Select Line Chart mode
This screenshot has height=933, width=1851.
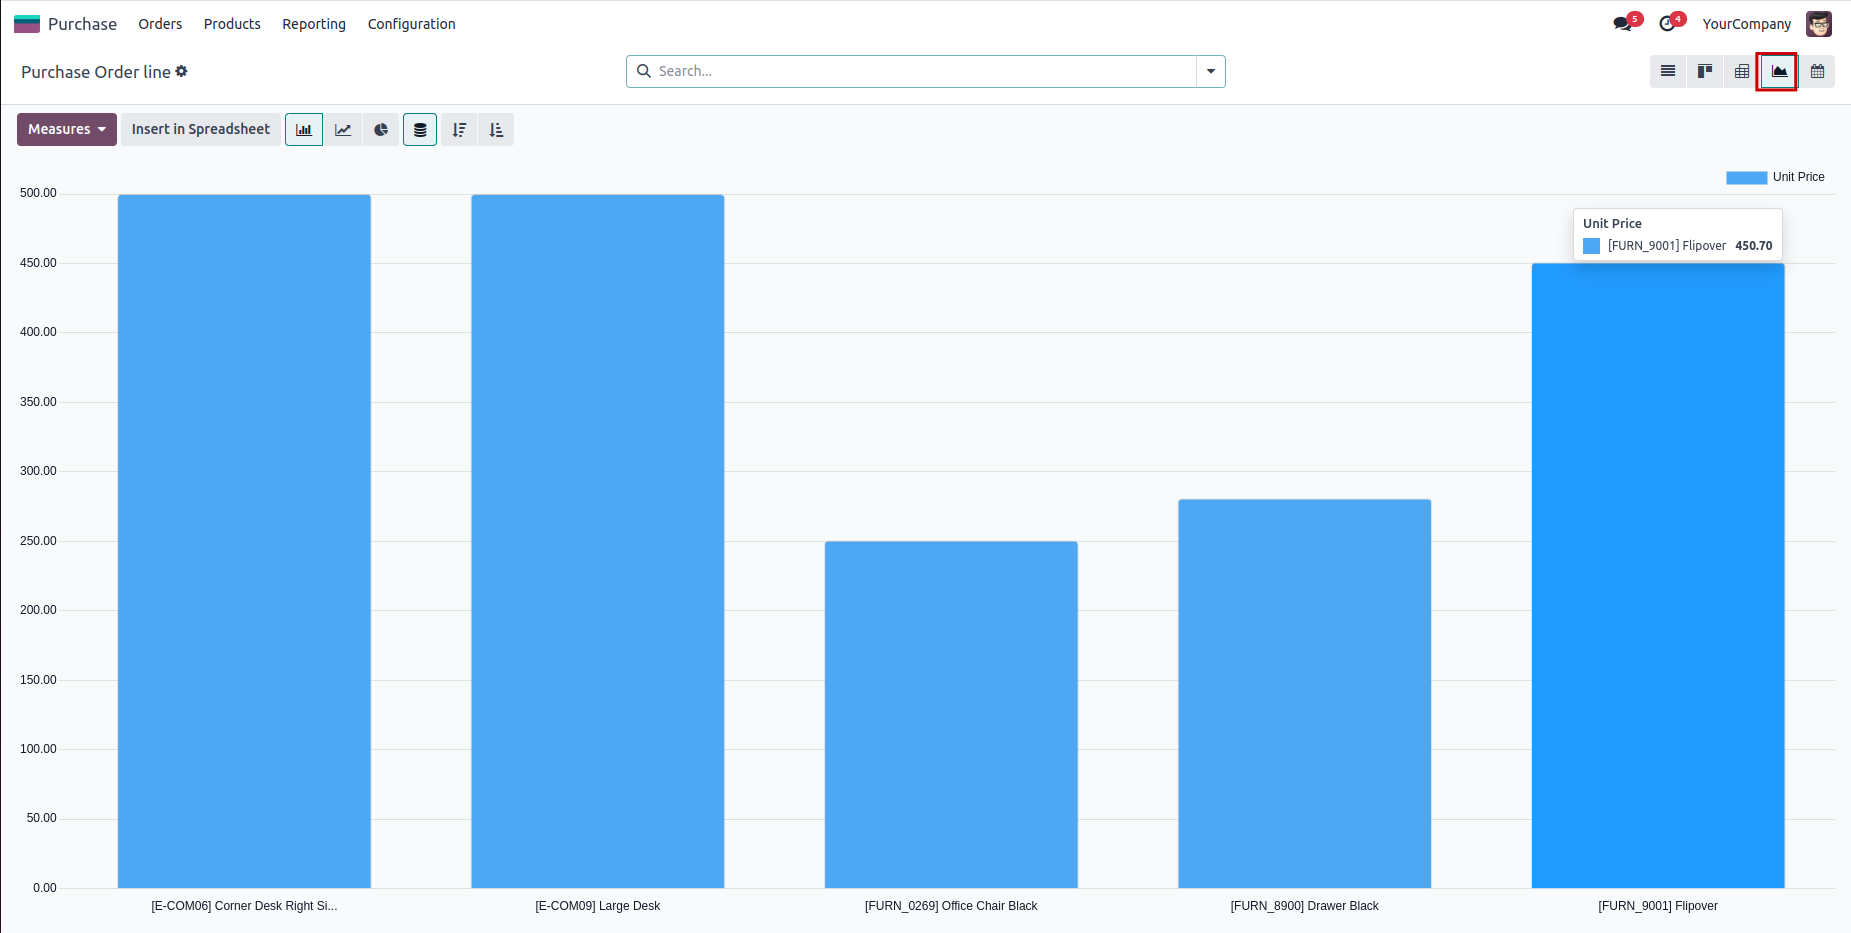[343, 129]
